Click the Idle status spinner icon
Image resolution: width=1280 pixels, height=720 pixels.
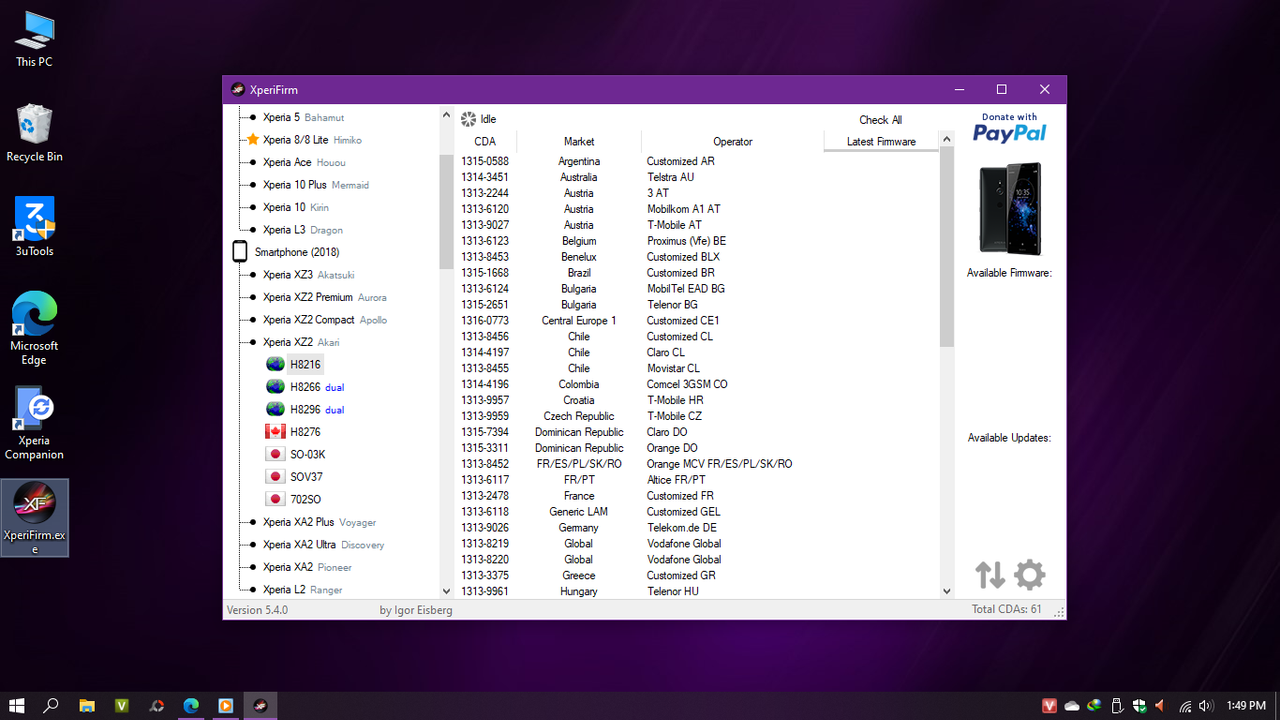click(468, 119)
